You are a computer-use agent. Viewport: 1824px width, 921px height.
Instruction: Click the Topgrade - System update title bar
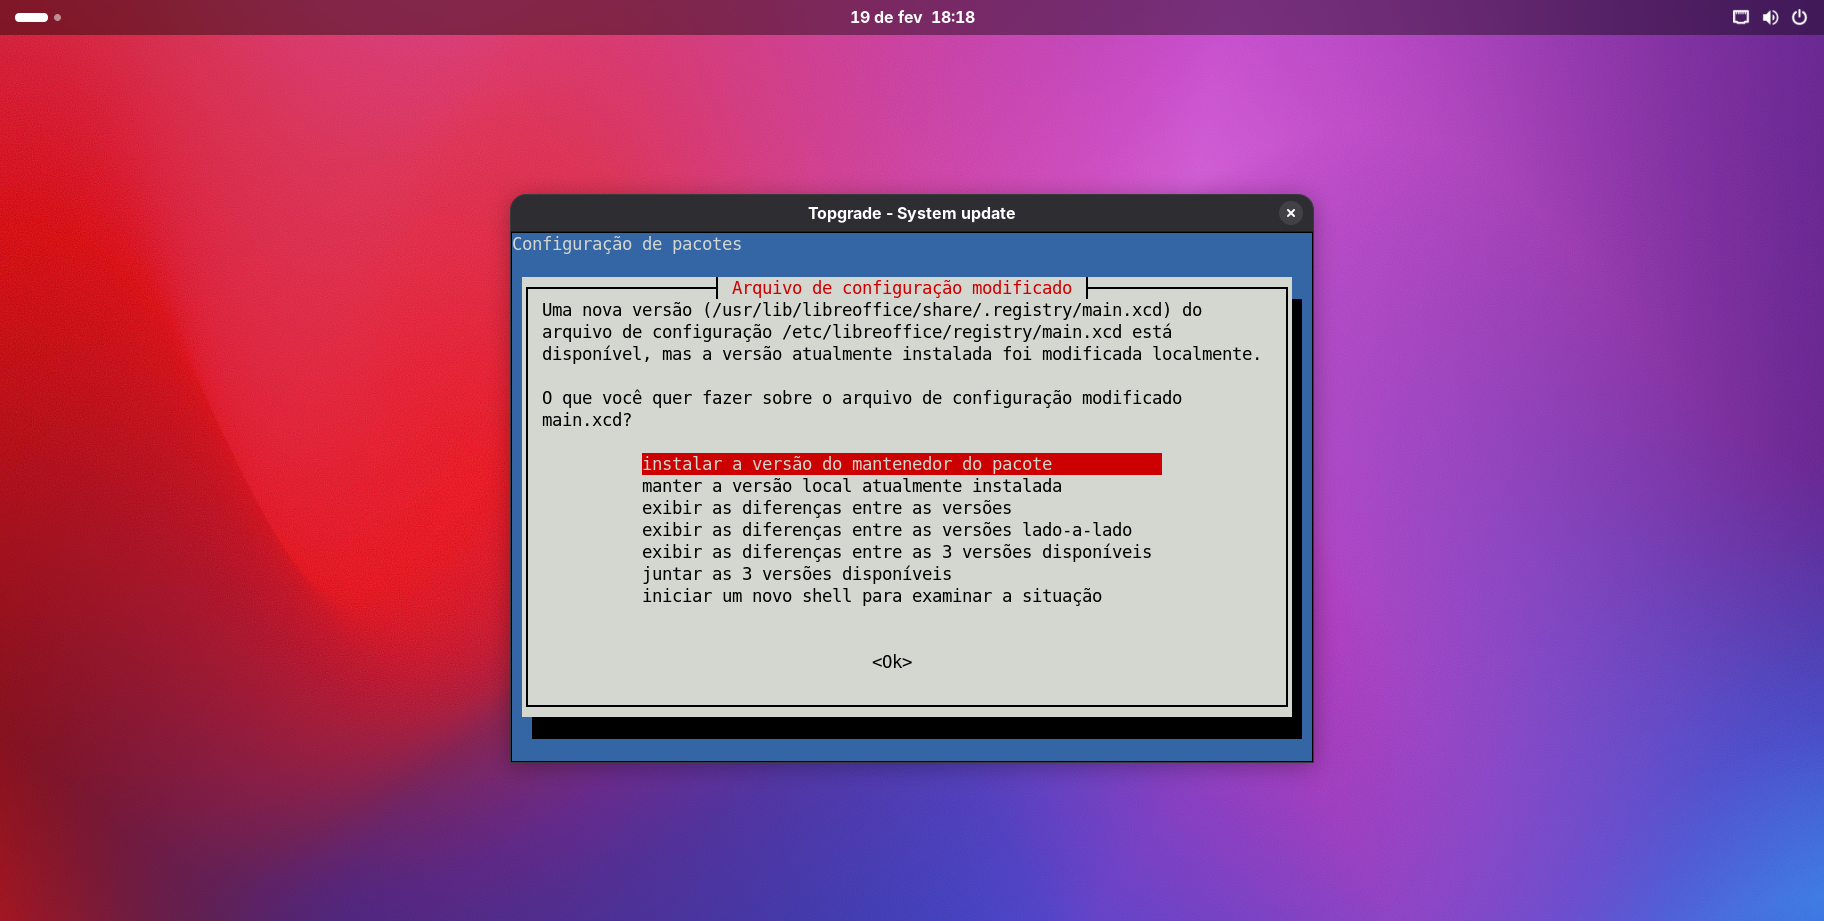911,213
